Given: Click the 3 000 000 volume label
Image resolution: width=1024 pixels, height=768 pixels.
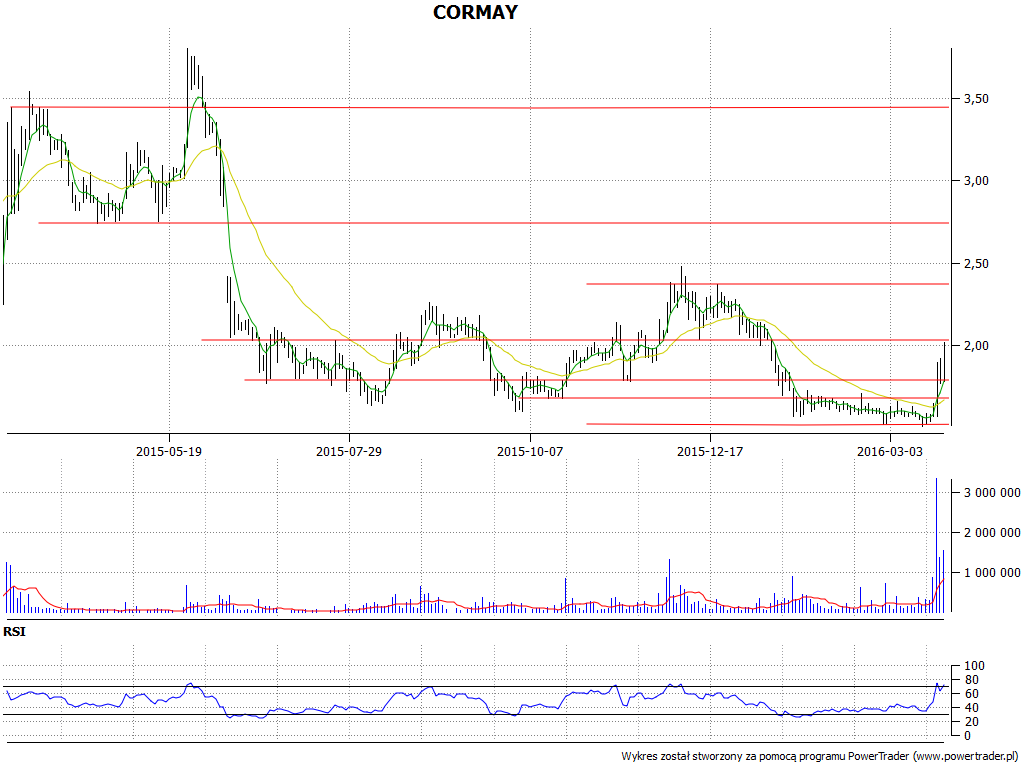Looking at the screenshot, I should click(992, 492).
